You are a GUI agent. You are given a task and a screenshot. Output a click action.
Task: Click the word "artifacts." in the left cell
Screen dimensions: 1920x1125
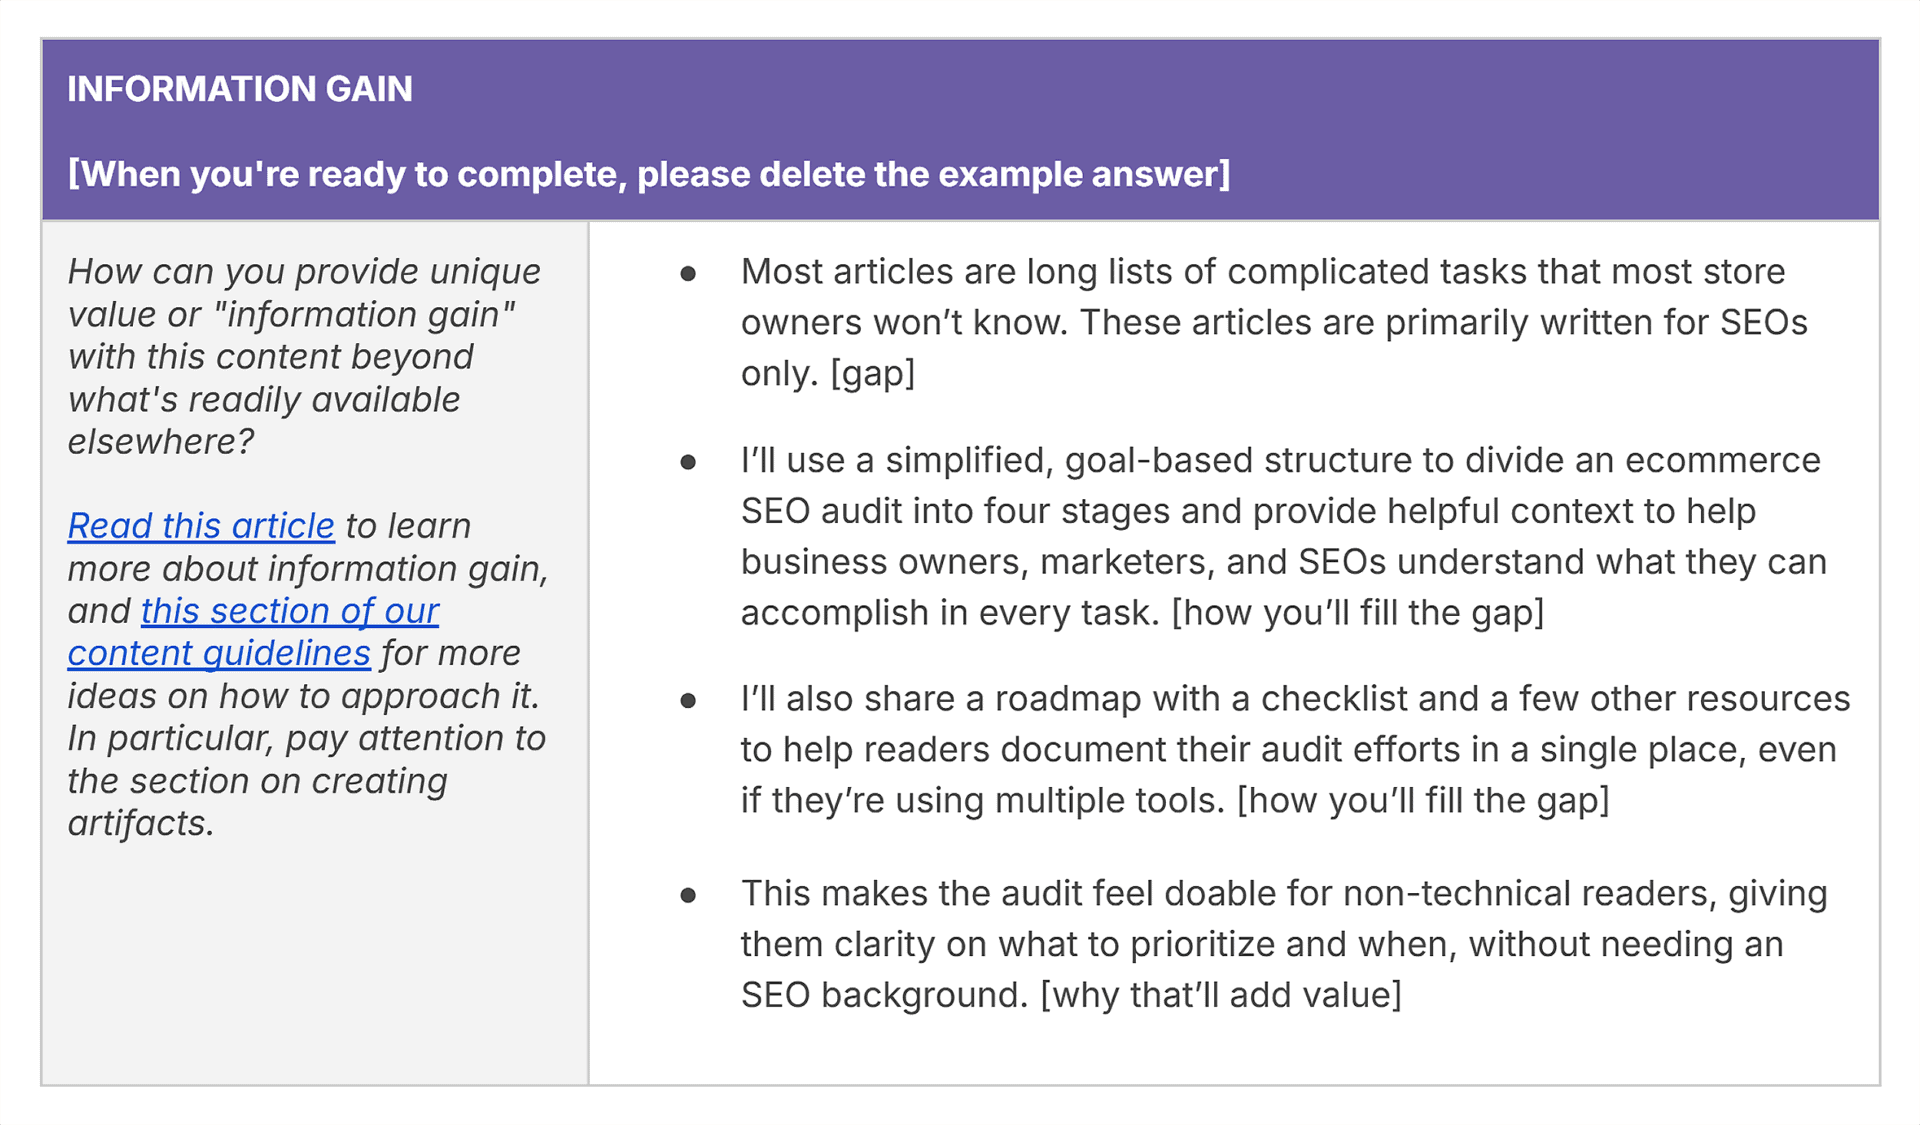[140, 824]
